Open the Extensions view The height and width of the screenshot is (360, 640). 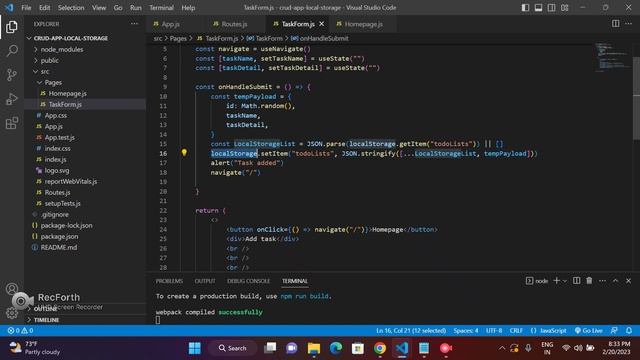coord(12,123)
